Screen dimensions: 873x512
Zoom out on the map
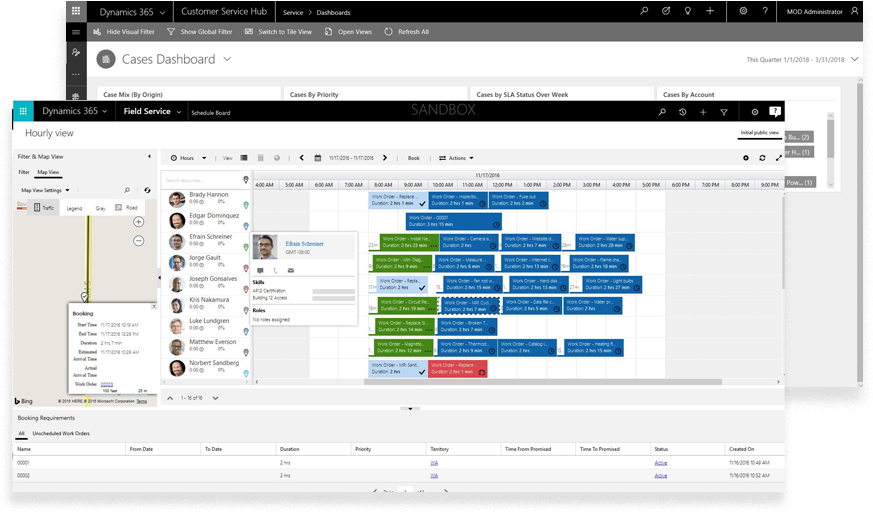139,240
